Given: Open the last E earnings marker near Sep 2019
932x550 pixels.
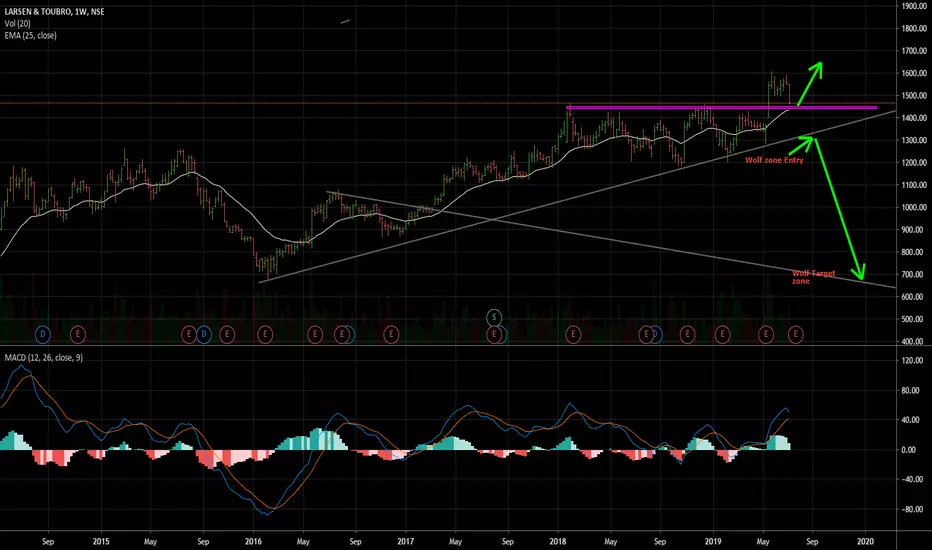Looking at the screenshot, I should pyautogui.click(x=795, y=334).
